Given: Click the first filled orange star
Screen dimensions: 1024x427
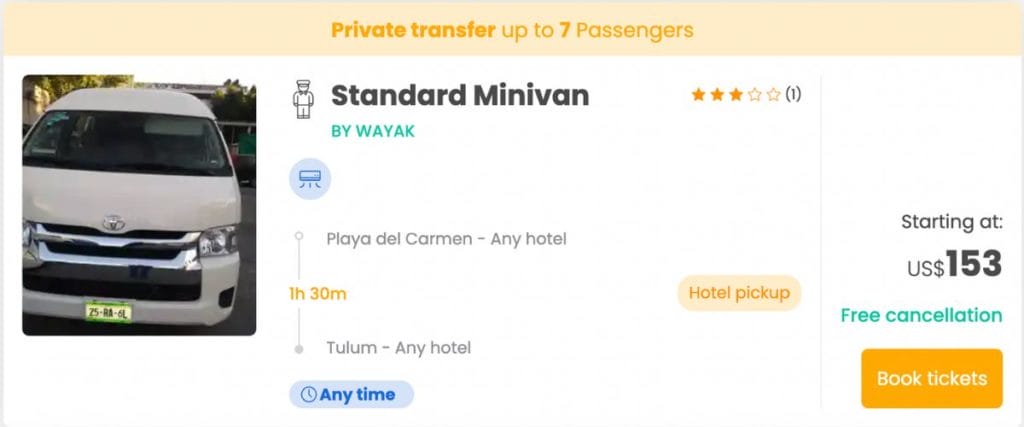Looking at the screenshot, I should [698, 95].
